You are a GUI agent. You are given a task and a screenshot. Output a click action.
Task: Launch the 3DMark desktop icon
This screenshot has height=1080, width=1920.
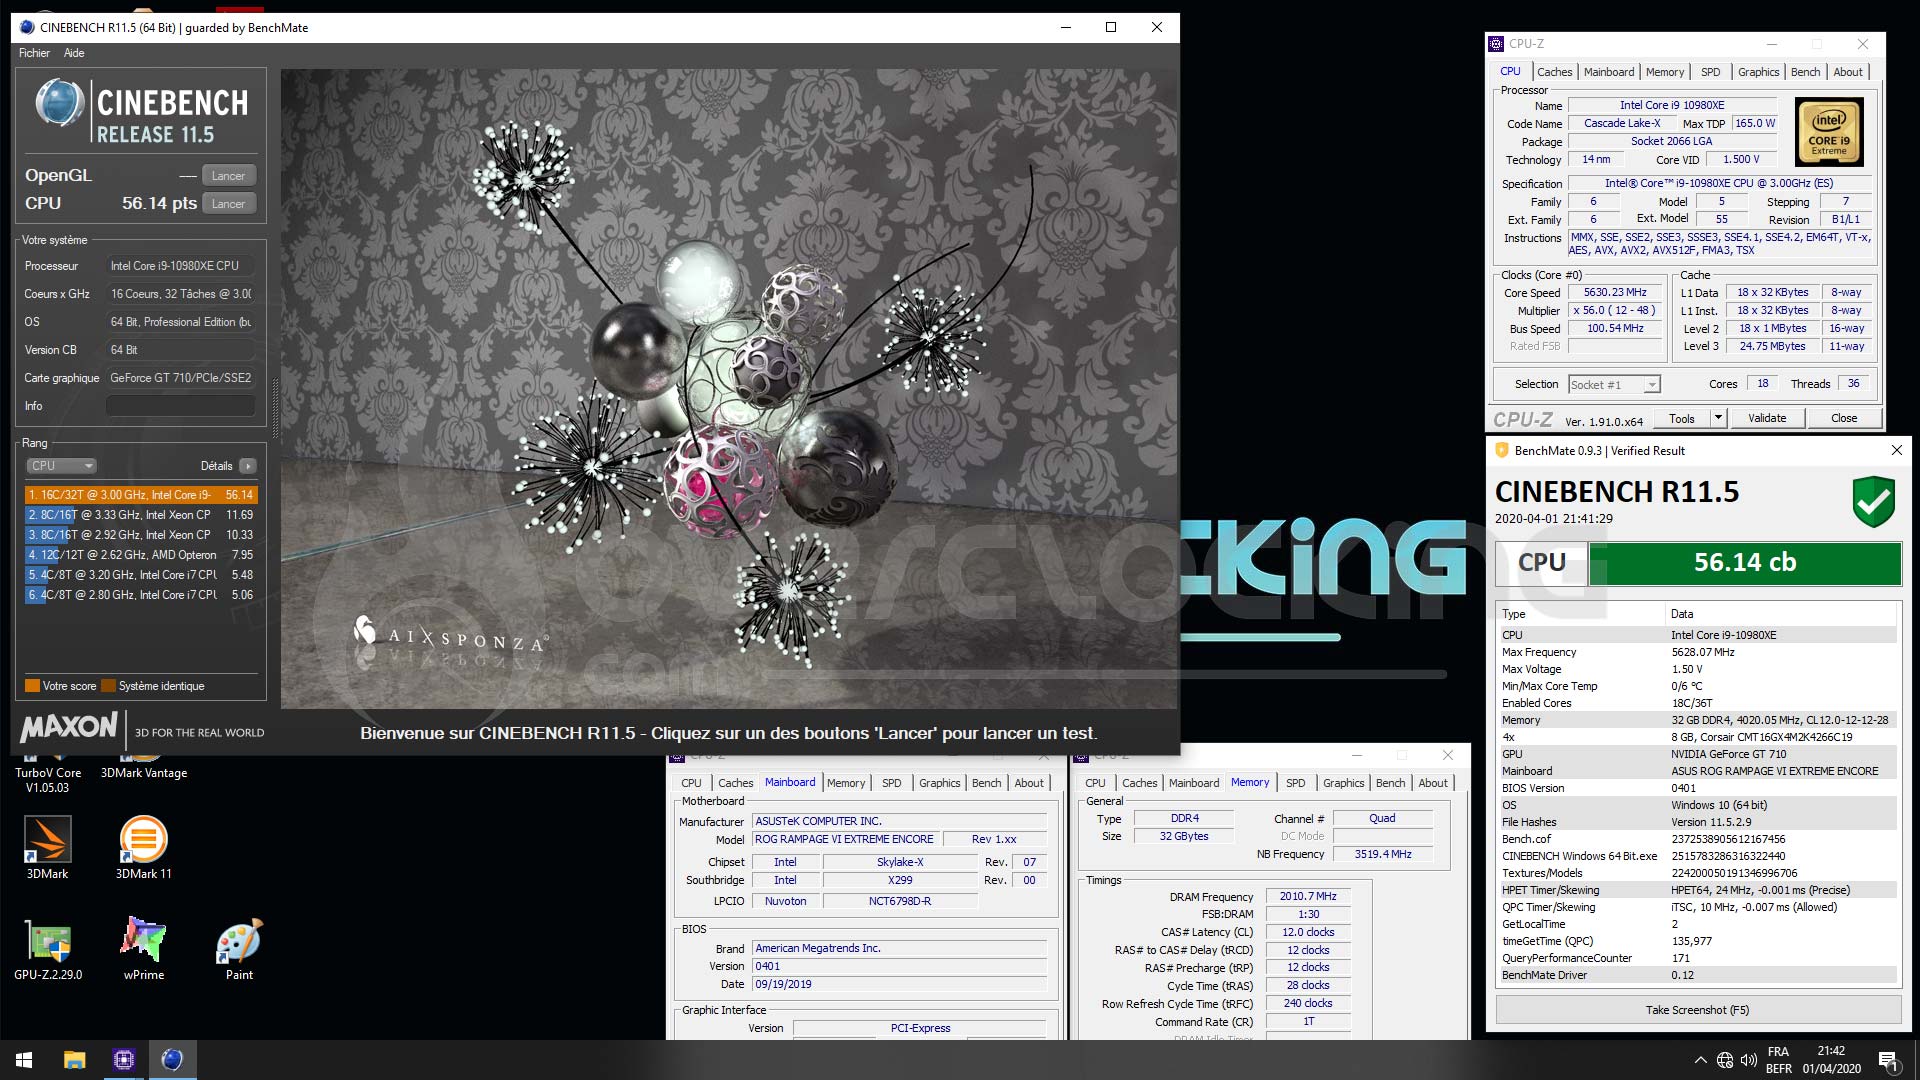click(48, 846)
